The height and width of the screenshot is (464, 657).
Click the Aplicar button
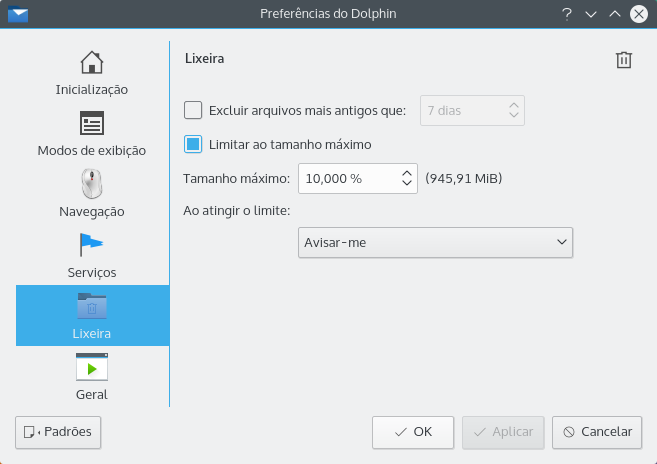(503, 432)
